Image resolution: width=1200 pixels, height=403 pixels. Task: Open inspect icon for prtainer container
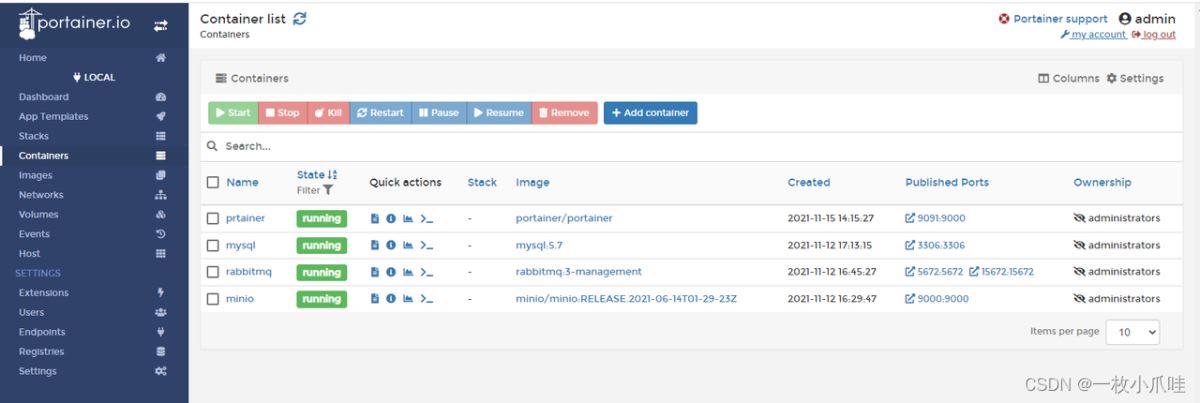(391, 218)
